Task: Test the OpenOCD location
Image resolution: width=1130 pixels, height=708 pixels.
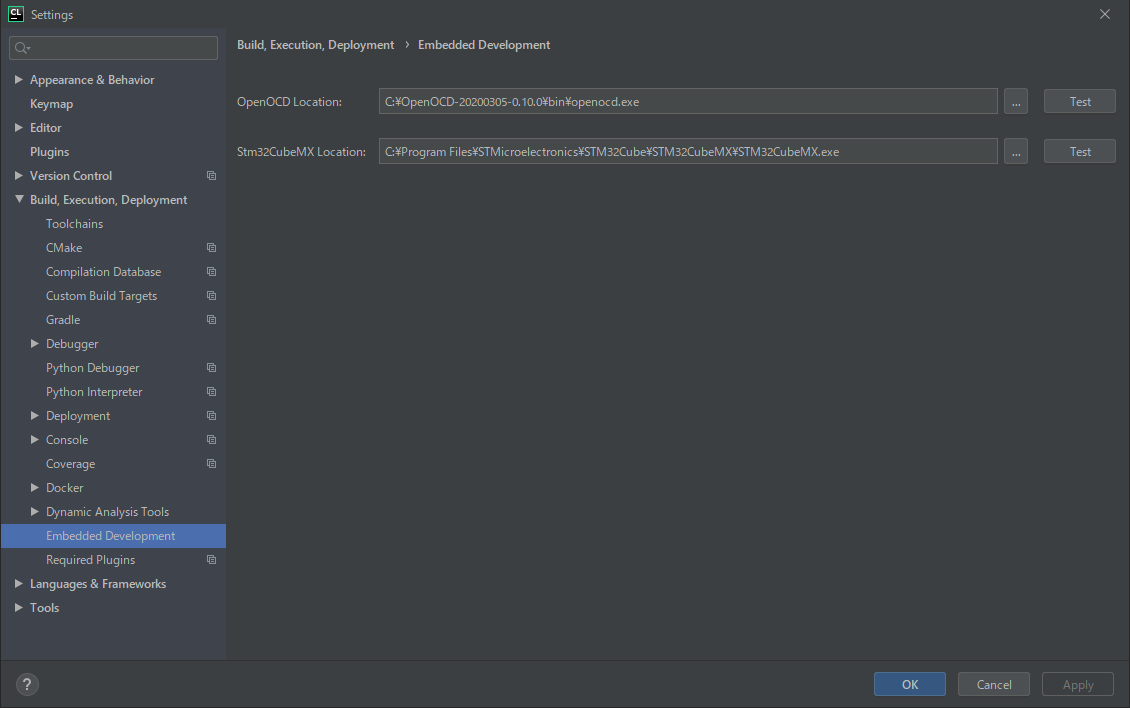Action: coord(1080,102)
